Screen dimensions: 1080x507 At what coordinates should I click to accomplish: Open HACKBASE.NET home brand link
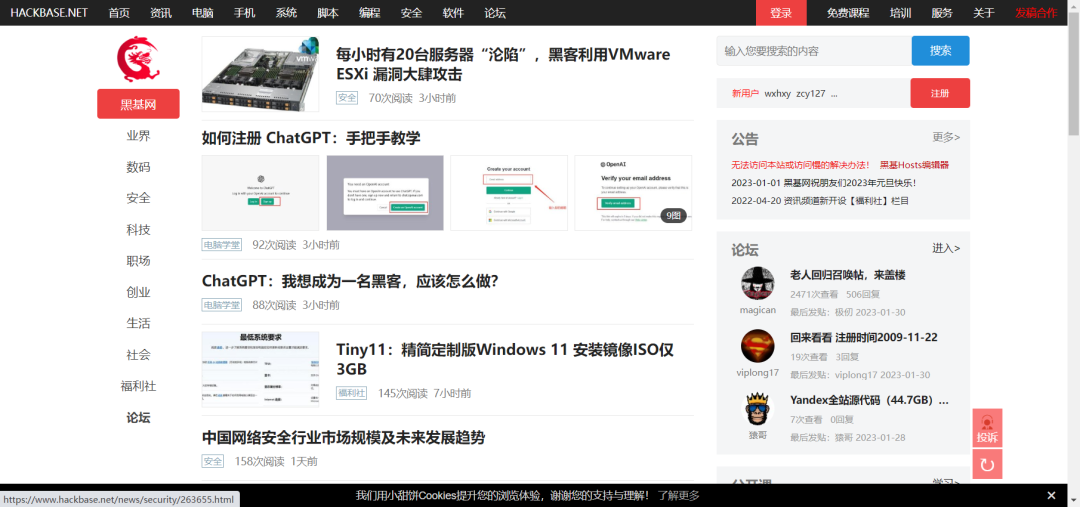(x=49, y=12)
